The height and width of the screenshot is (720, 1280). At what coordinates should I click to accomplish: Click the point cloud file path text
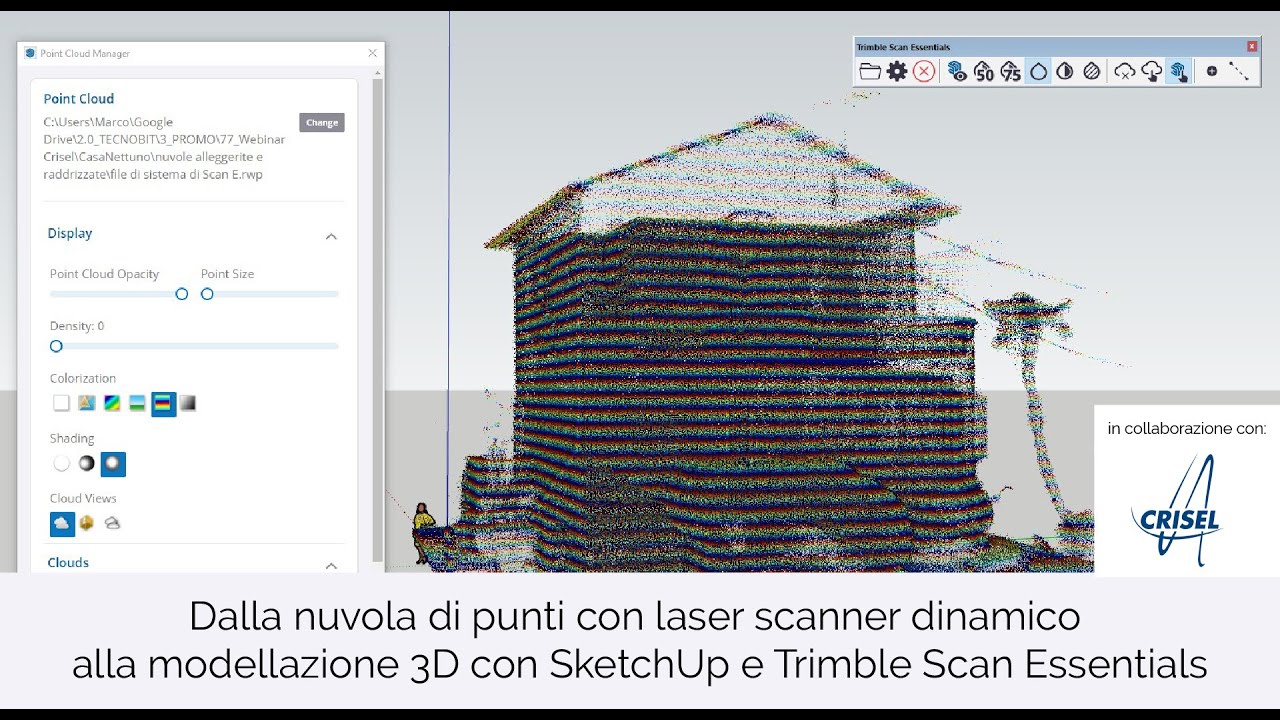click(x=164, y=148)
